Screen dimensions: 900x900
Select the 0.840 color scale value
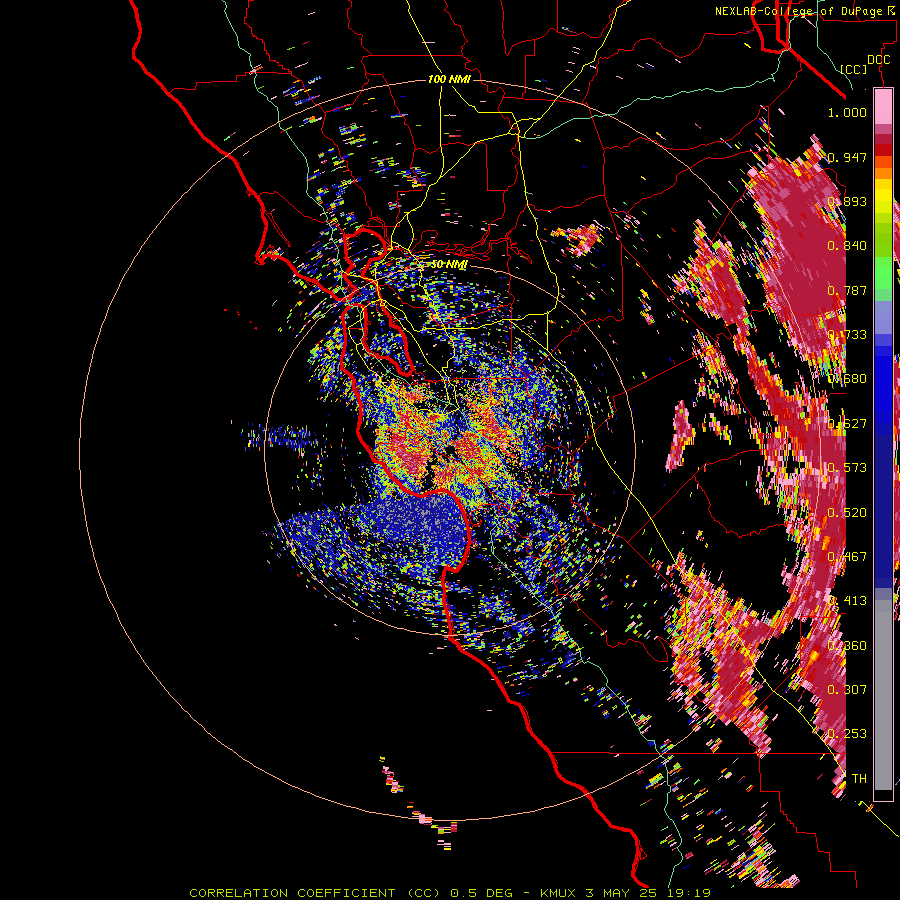(x=847, y=246)
